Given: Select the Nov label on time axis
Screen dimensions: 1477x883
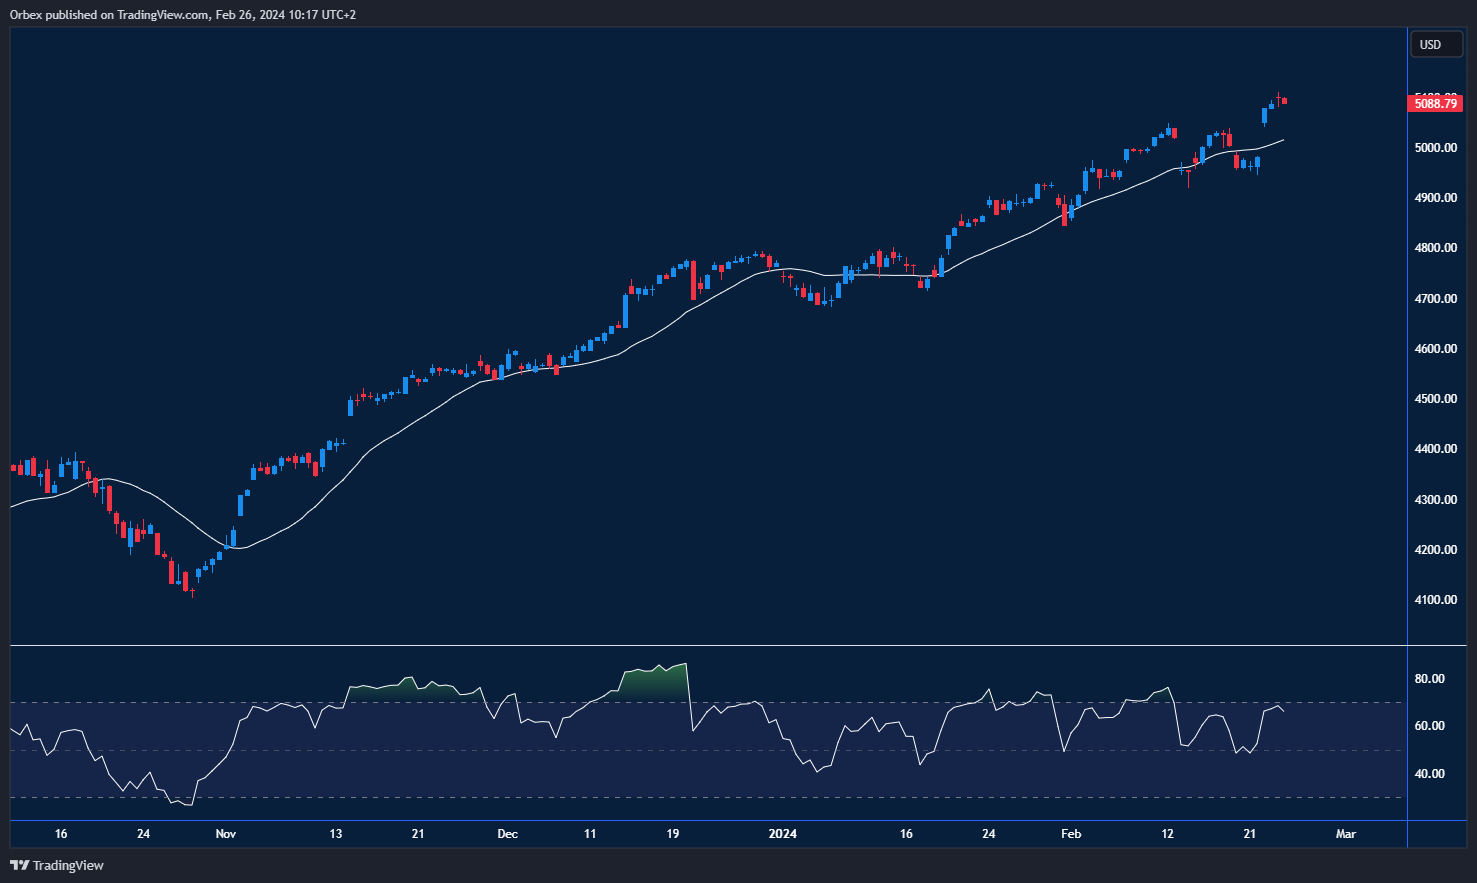Looking at the screenshot, I should 225,833.
